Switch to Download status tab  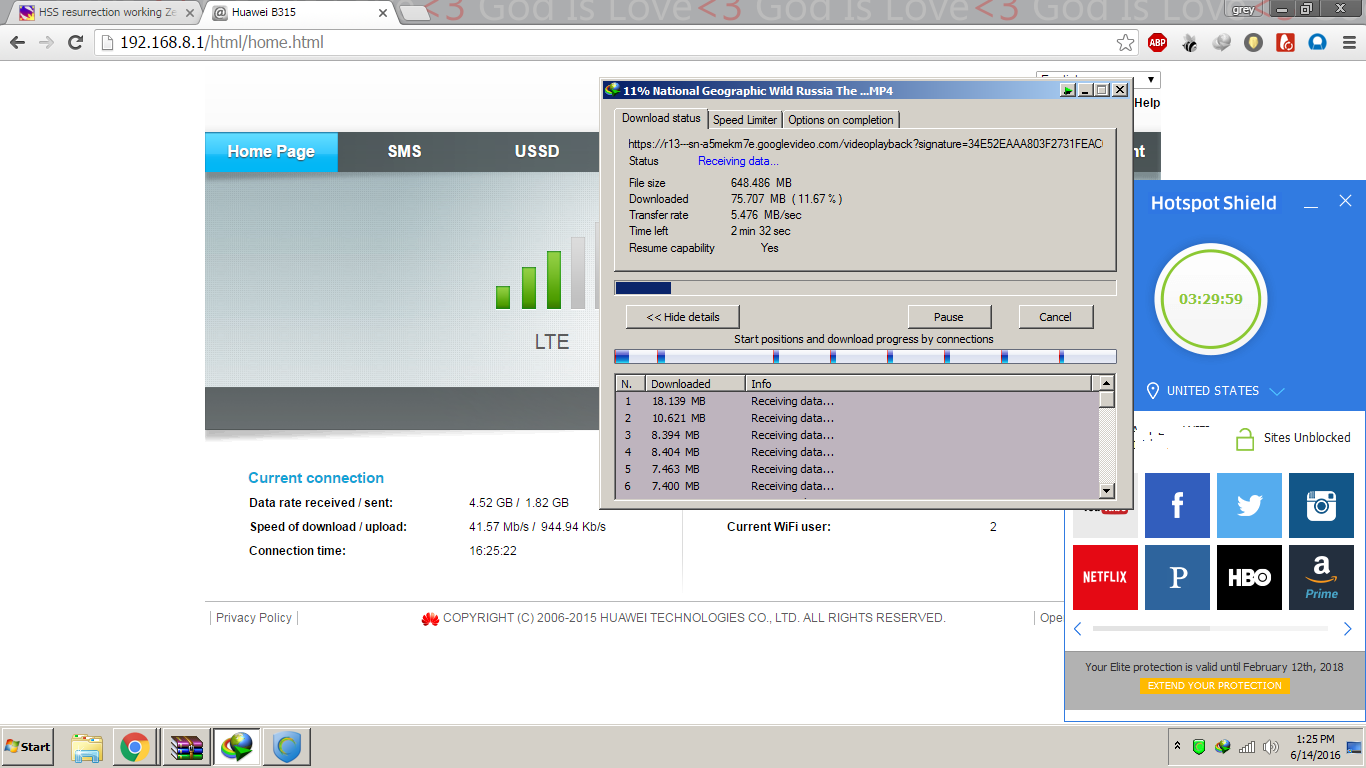coord(661,118)
